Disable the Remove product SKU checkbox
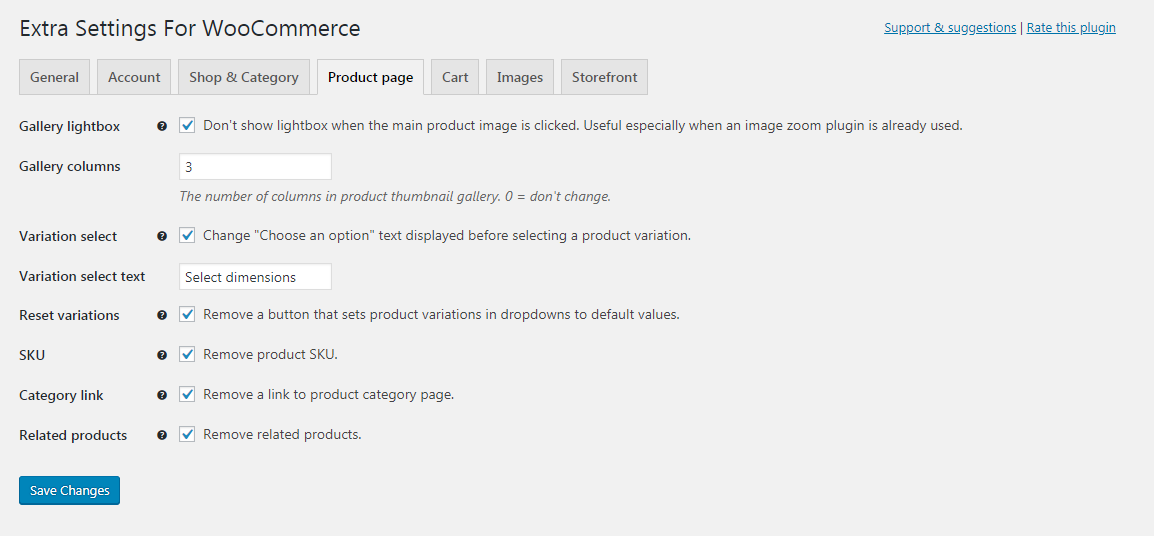The height and width of the screenshot is (536, 1154). [187, 354]
